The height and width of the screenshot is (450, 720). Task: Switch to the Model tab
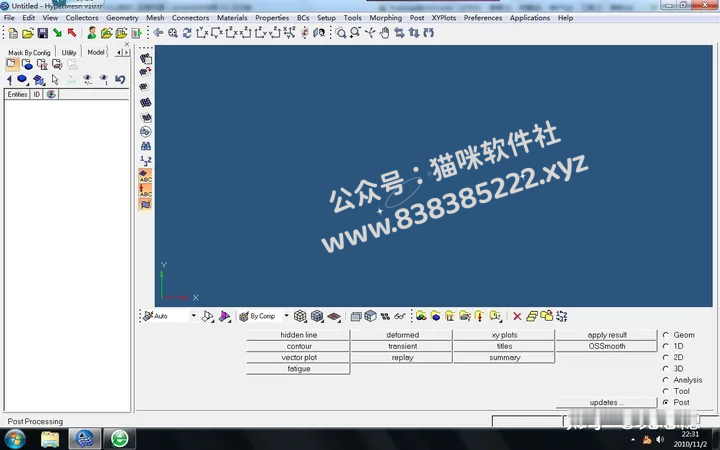click(x=96, y=52)
